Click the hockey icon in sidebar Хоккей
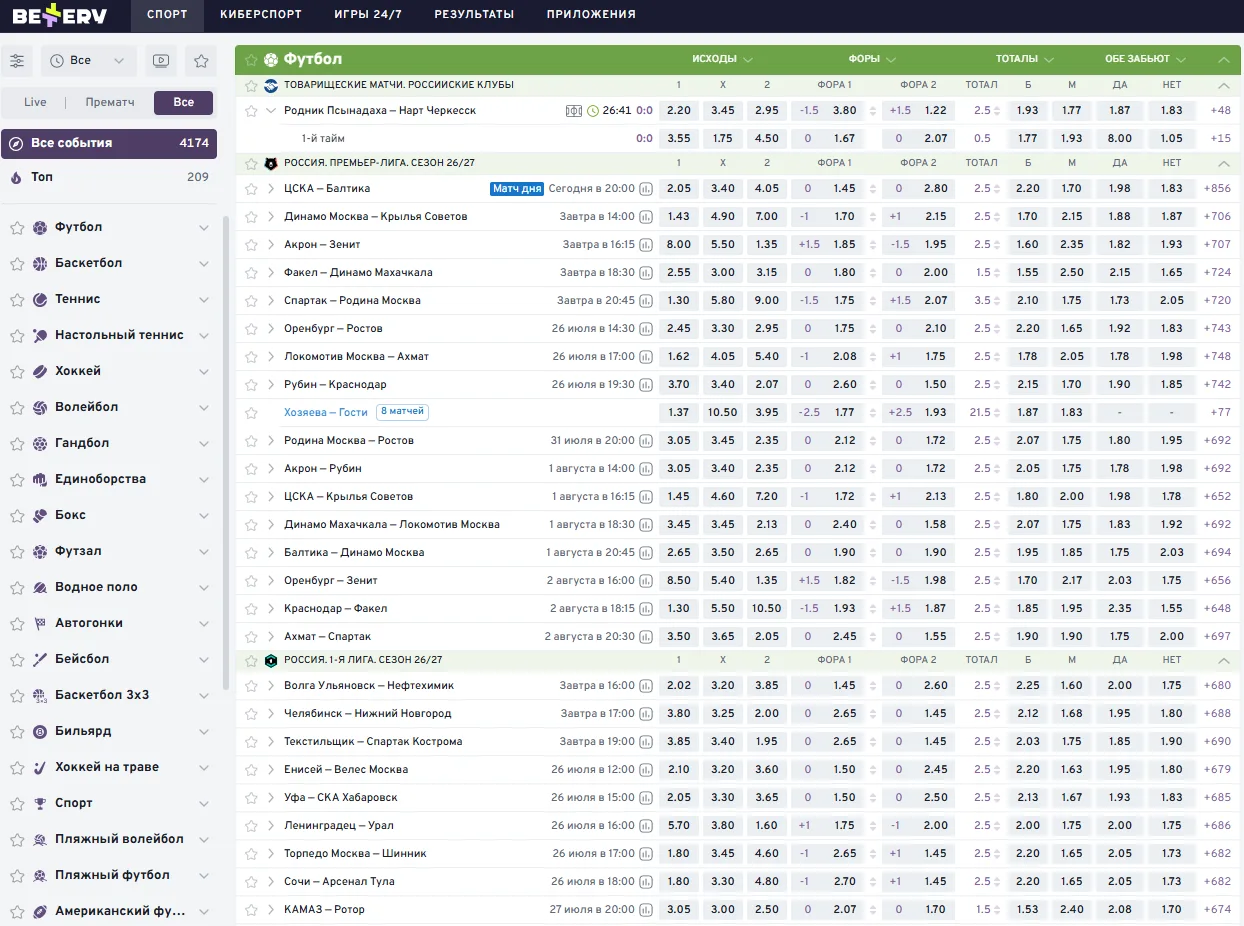 point(40,371)
